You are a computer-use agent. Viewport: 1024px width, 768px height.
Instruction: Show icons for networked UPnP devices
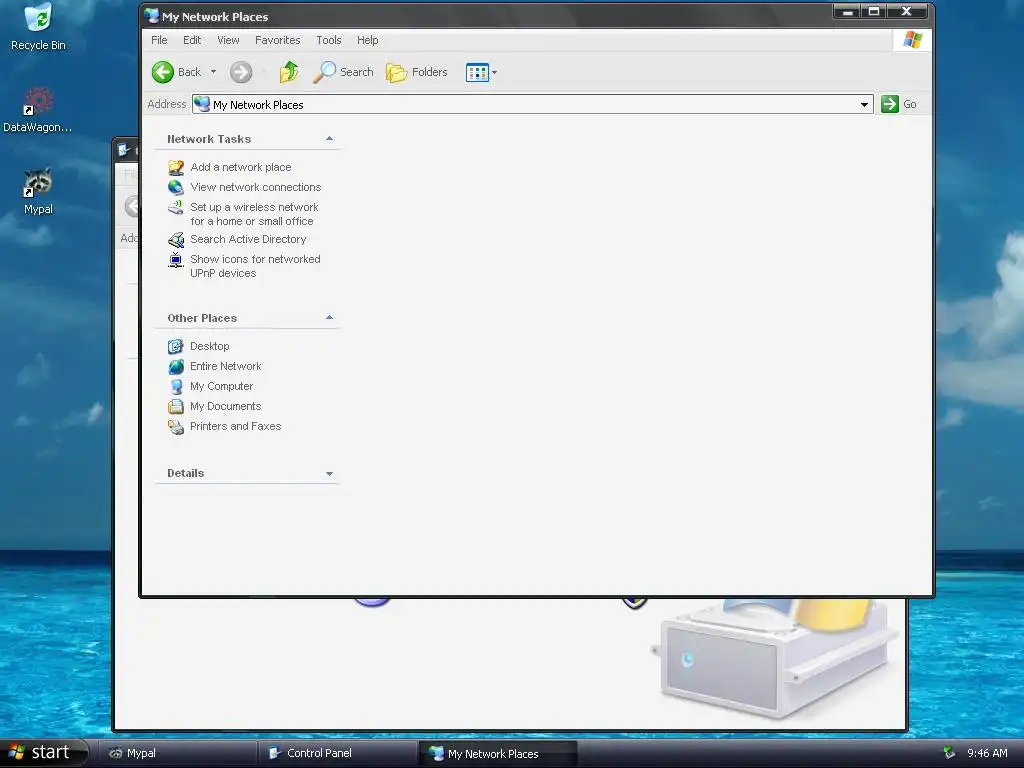pyautogui.click(x=255, y=266)
